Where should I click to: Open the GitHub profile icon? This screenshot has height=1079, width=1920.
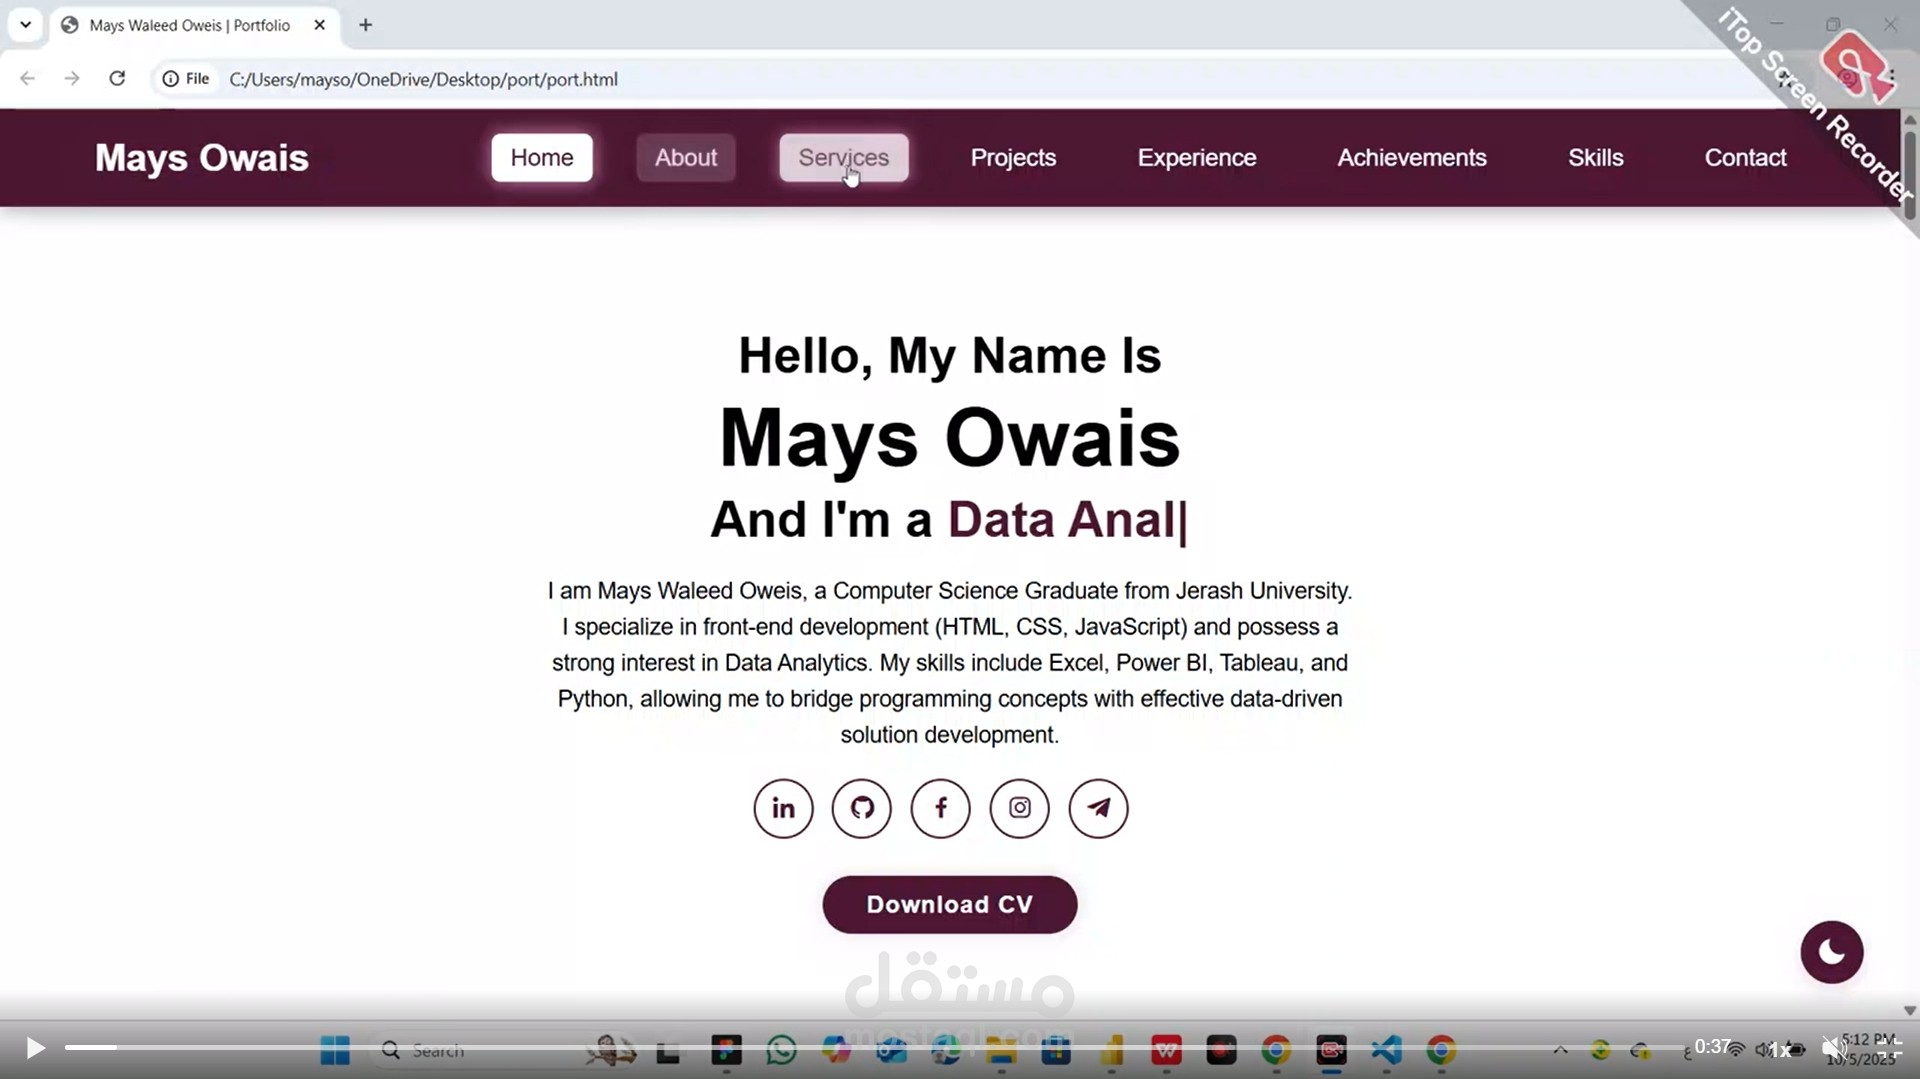(x=862, y=808)
